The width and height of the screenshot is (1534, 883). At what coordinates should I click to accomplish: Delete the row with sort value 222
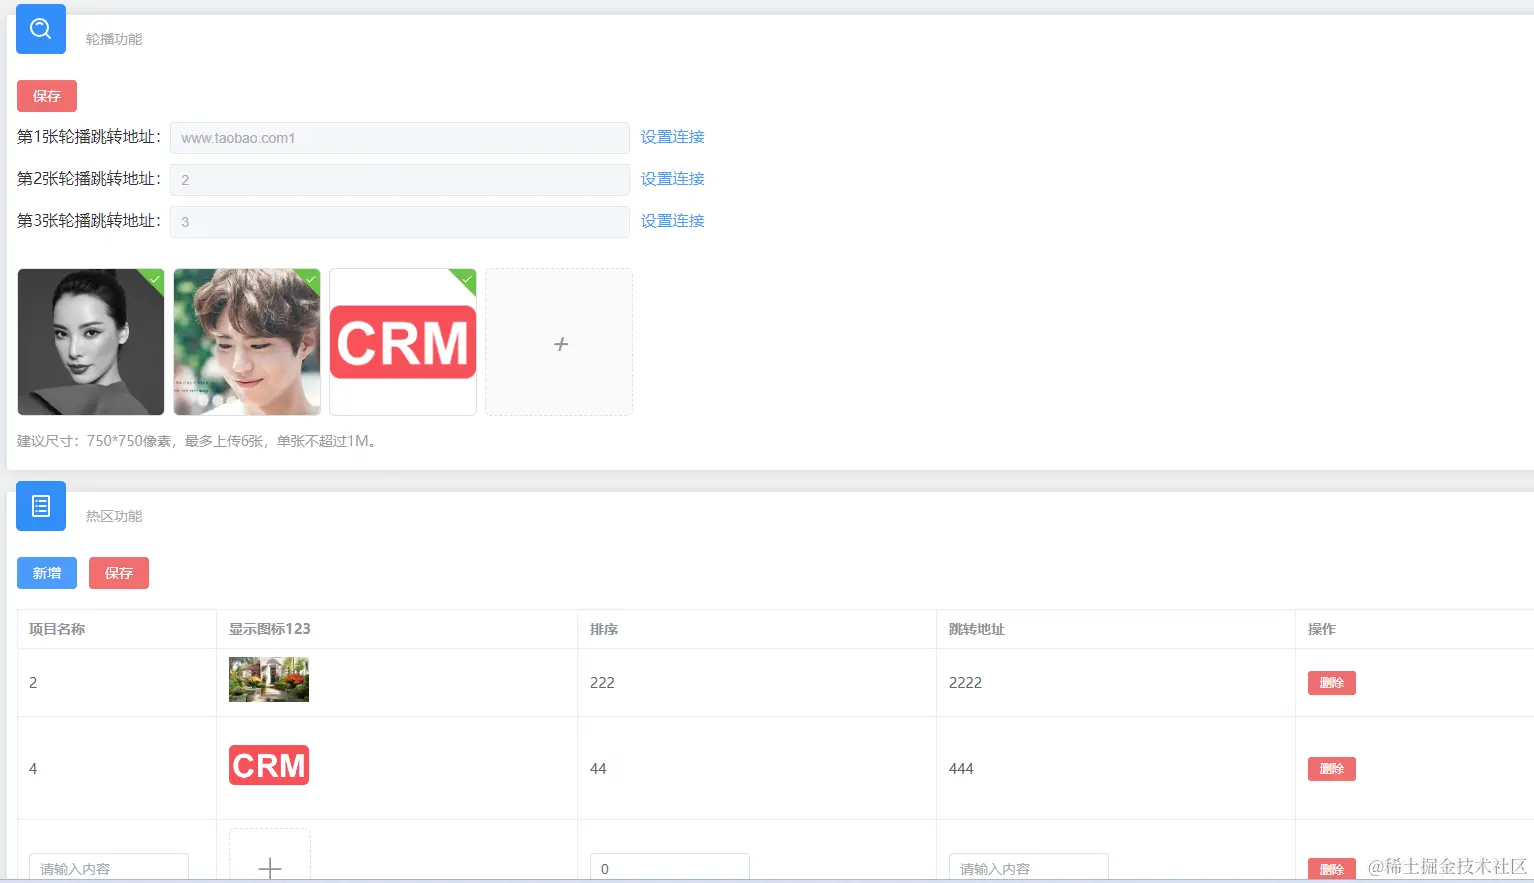click(1332, 683)
